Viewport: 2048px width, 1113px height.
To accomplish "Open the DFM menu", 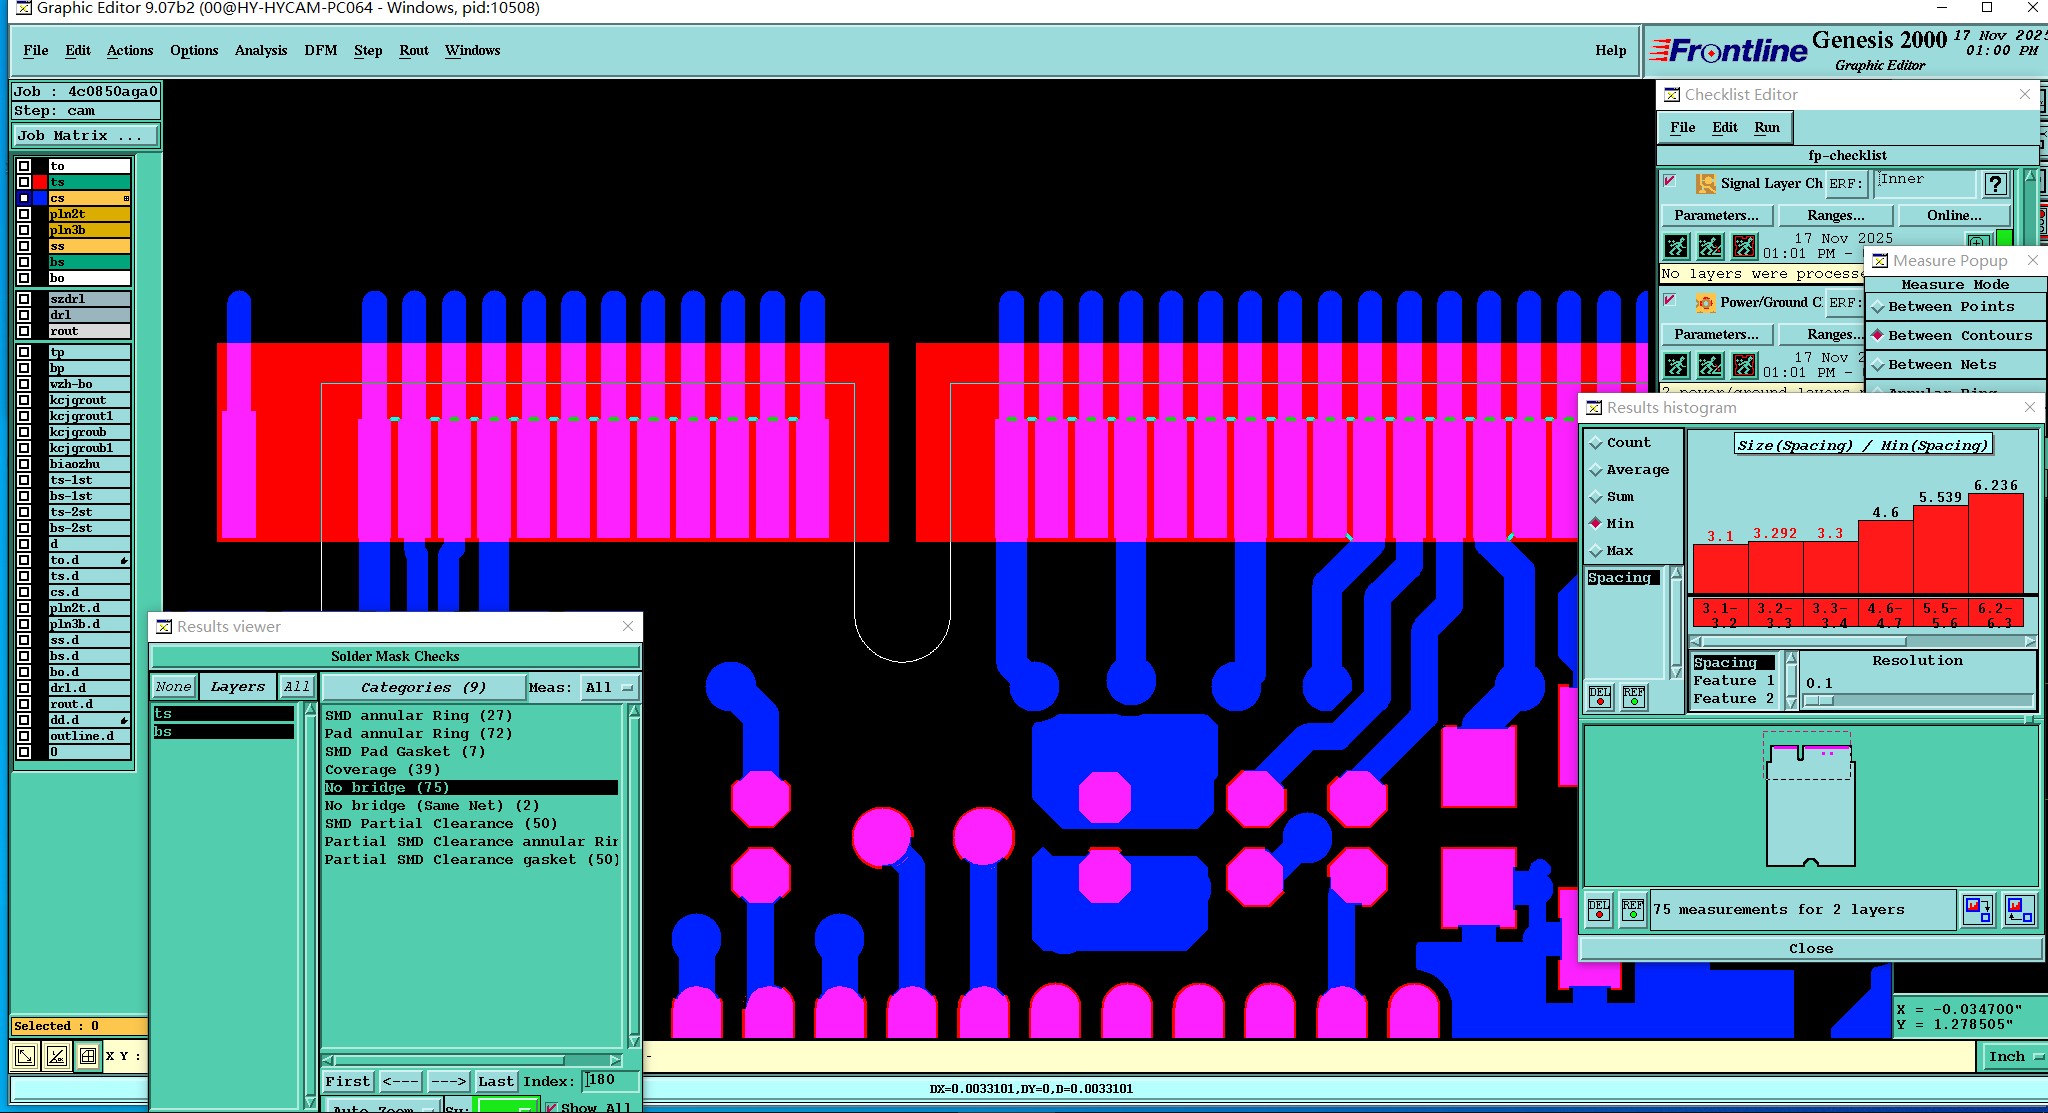I will point(320,51).
